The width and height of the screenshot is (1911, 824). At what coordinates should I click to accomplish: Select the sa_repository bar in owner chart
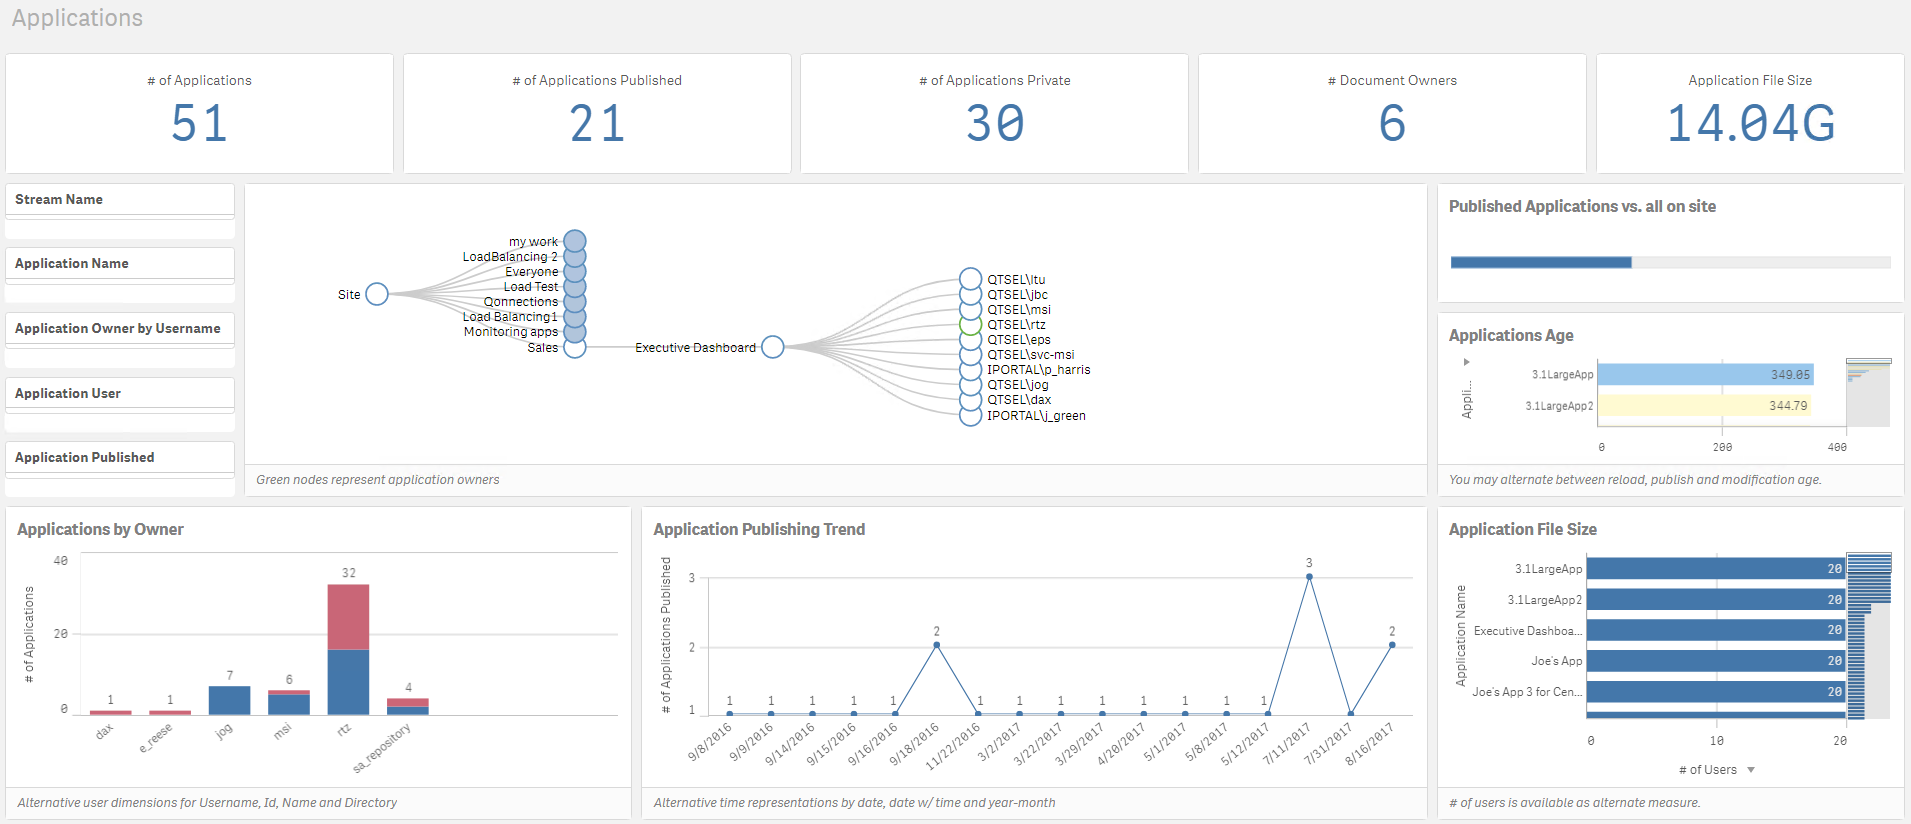pos(408,706)
